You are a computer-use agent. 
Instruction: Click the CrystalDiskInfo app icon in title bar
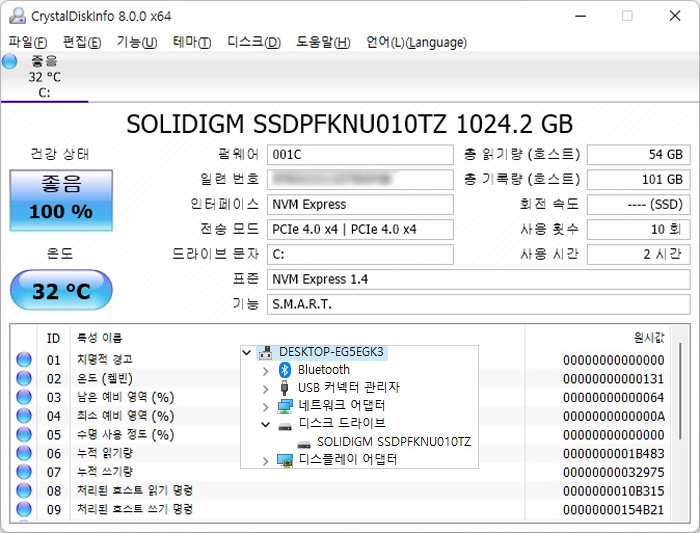click(x=18, y=16)
